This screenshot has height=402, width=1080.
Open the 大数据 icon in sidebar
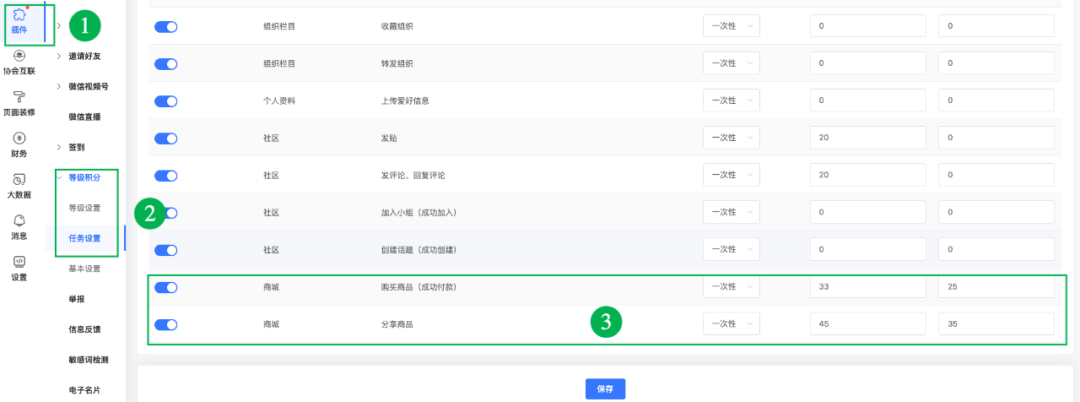(x=19, y=180)
